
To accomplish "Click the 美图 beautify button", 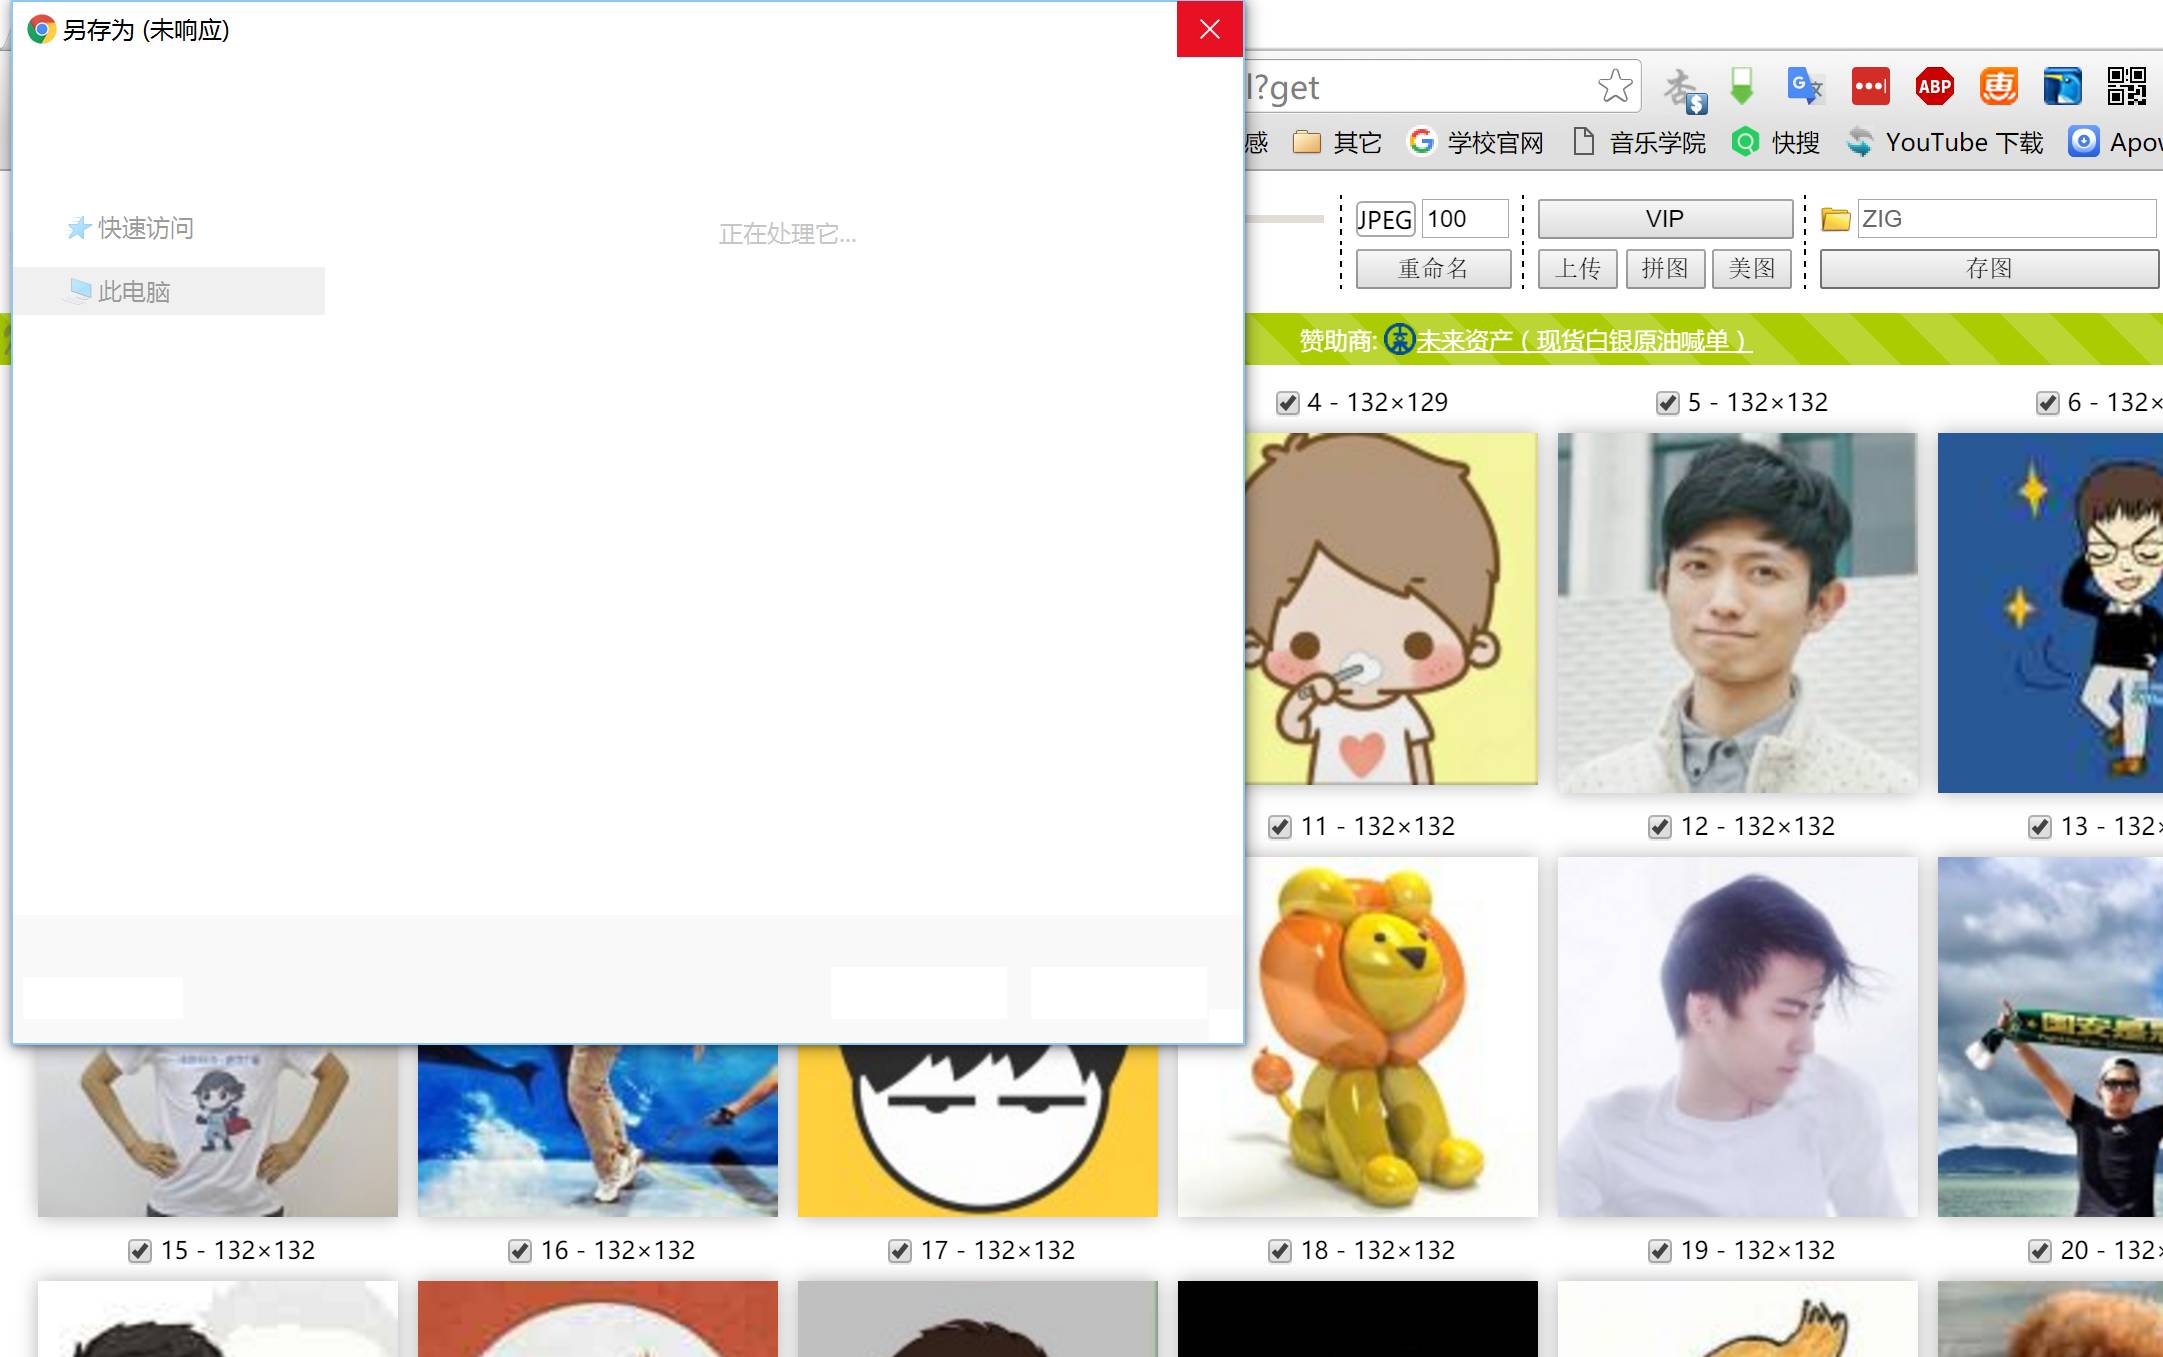I will (x=1752, y=268).
